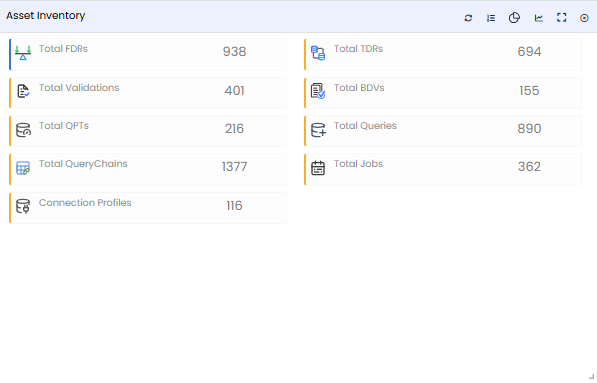The width and height of the screenshot is (597, 383).
Task: Click the QPTs count 216
Action: click(x=234, y=129)
